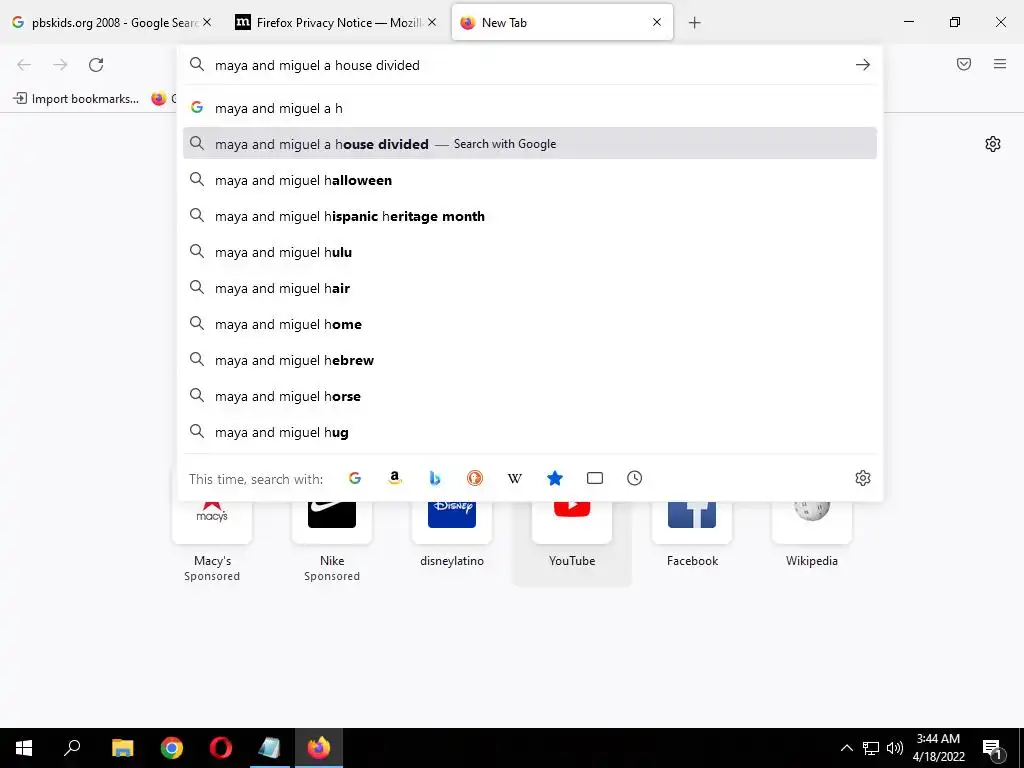The height and width of the screenshot is (768, 1024).
Task: Select suggestion 'maya and miguel hebrew'
Action: (530, 360)
